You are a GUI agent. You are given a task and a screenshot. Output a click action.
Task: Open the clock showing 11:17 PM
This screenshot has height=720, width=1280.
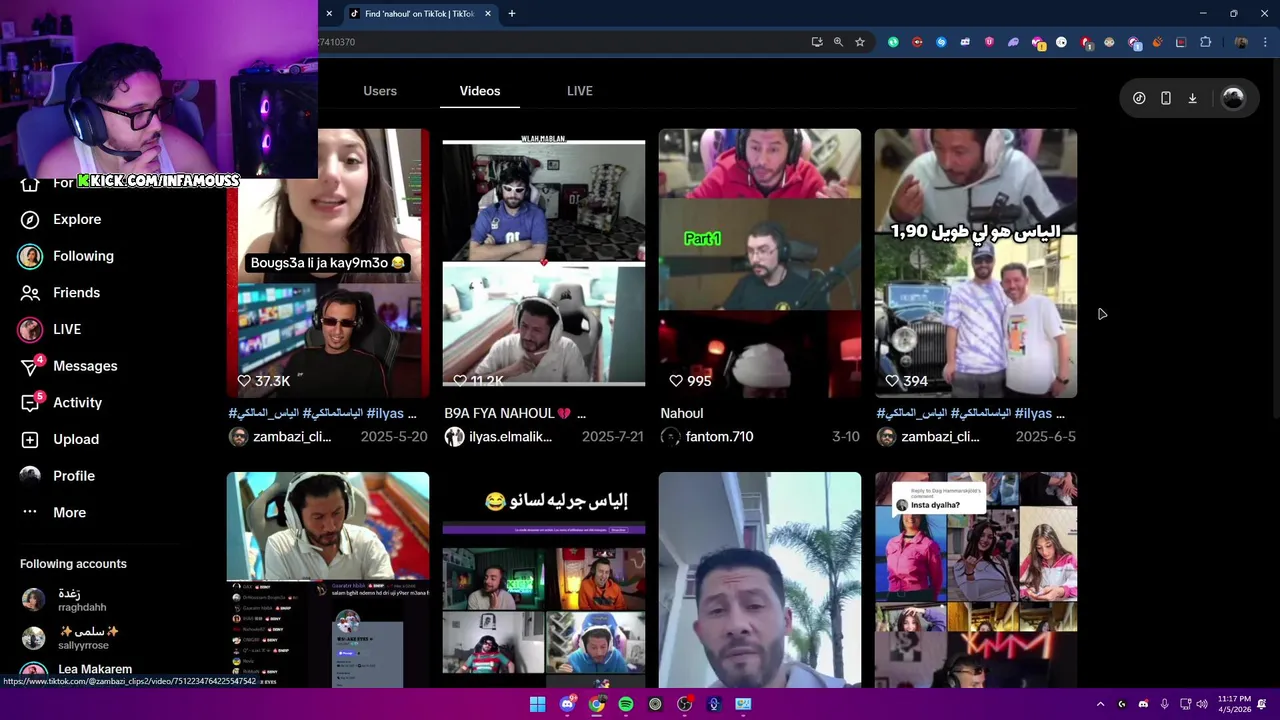1234,704
